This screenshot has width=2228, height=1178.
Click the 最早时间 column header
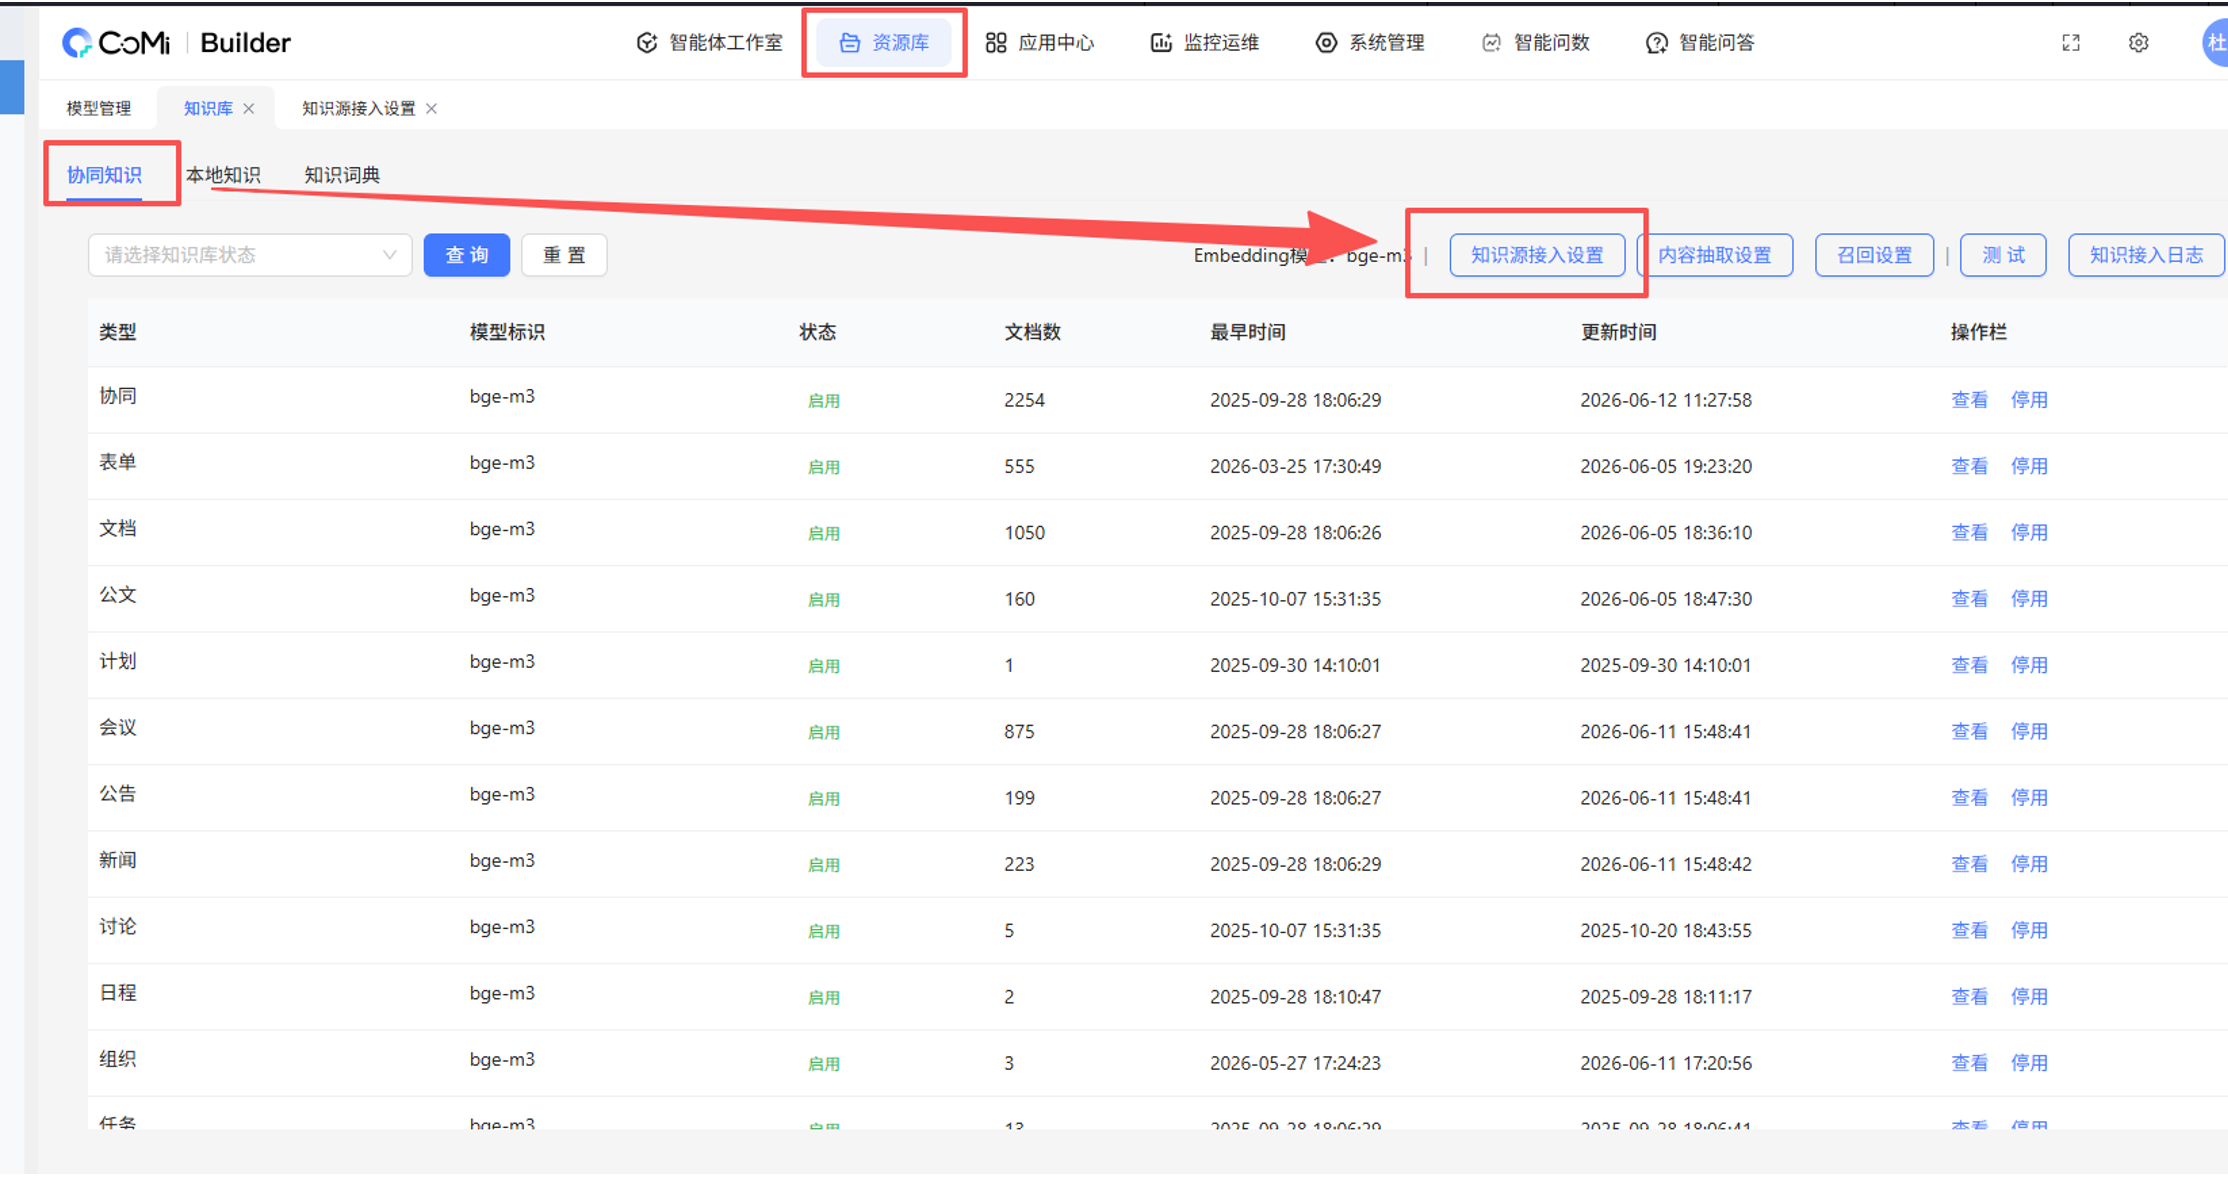(x=1247, y=332)
